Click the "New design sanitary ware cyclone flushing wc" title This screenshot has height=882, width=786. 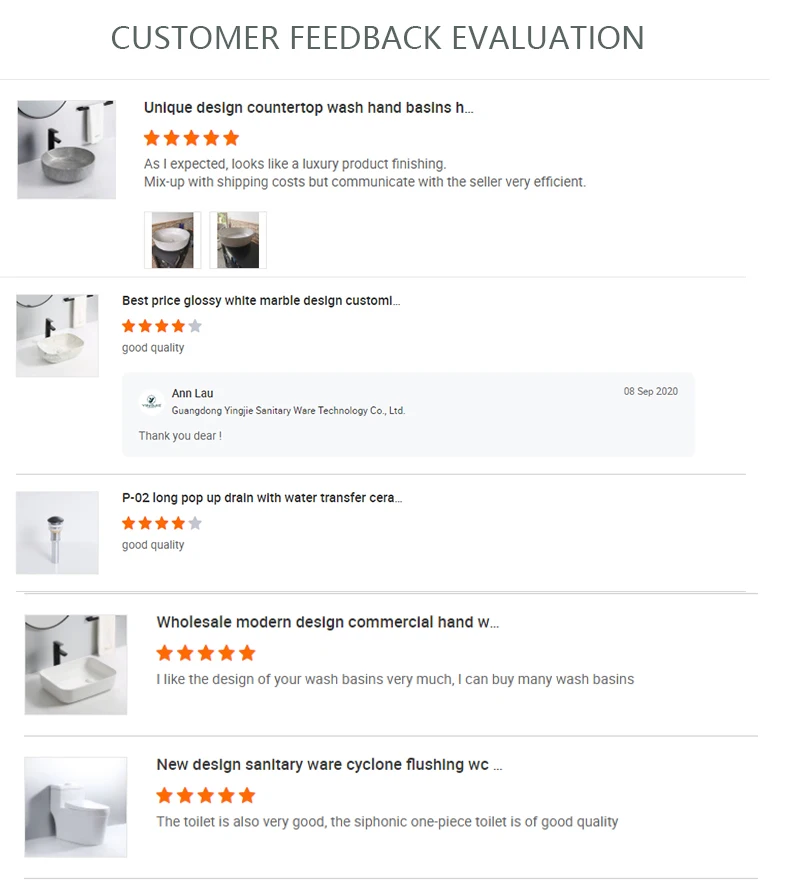click(x=329, y=765)
